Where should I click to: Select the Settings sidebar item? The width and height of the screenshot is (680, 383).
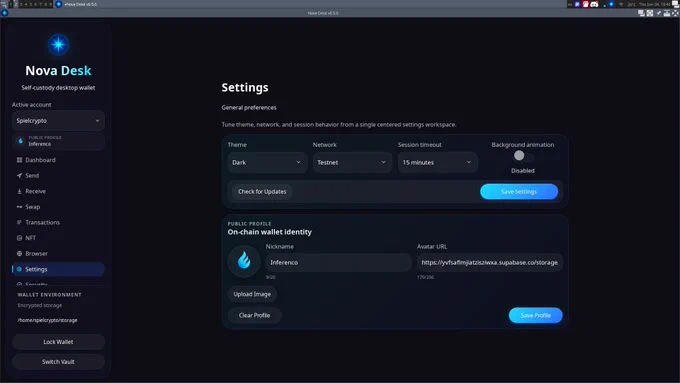58,269
